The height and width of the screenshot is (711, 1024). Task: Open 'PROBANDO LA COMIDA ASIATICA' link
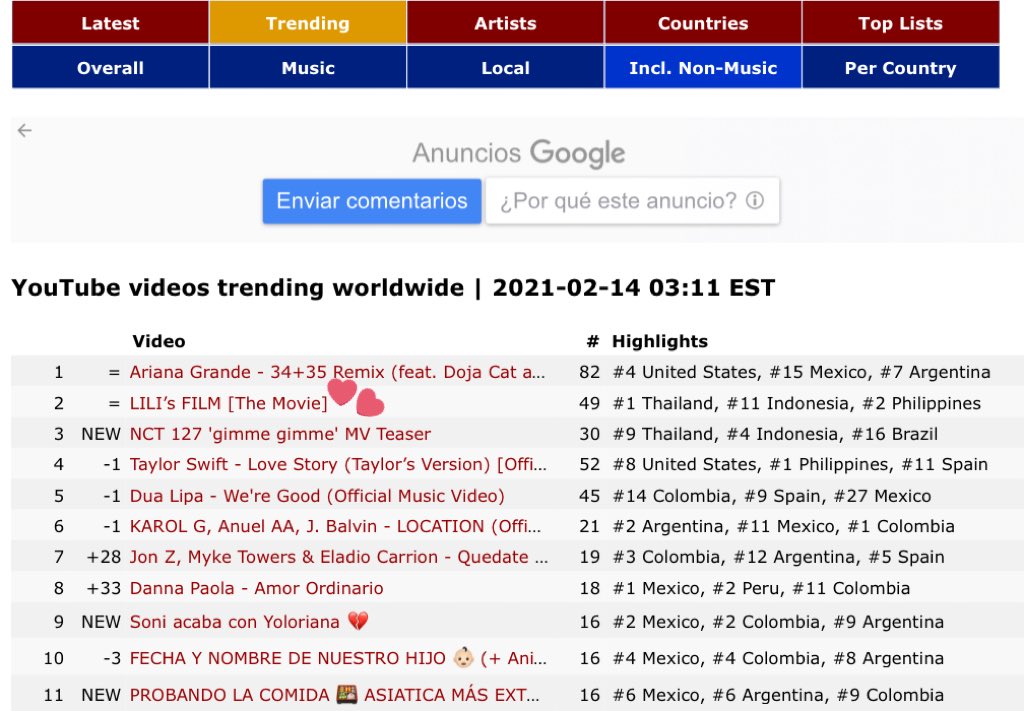[334, 695]
